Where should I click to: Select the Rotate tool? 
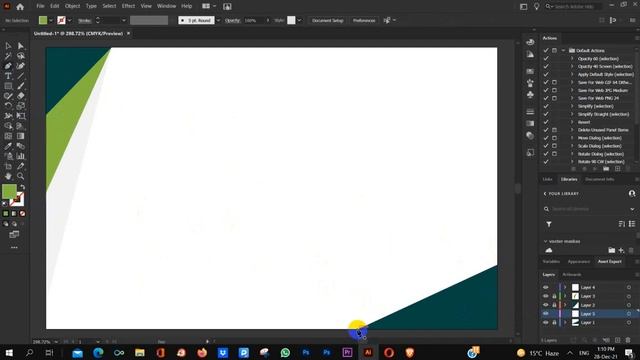[8, 106]
